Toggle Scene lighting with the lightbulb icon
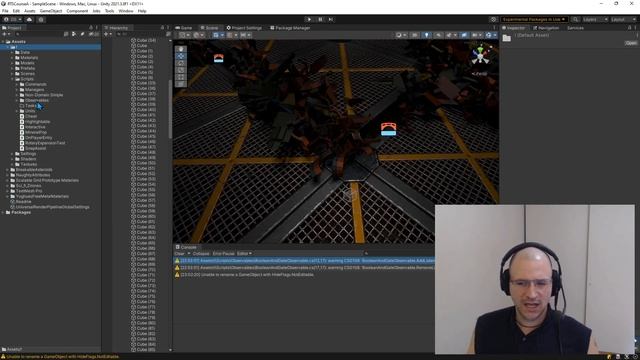 coord(427,35)
